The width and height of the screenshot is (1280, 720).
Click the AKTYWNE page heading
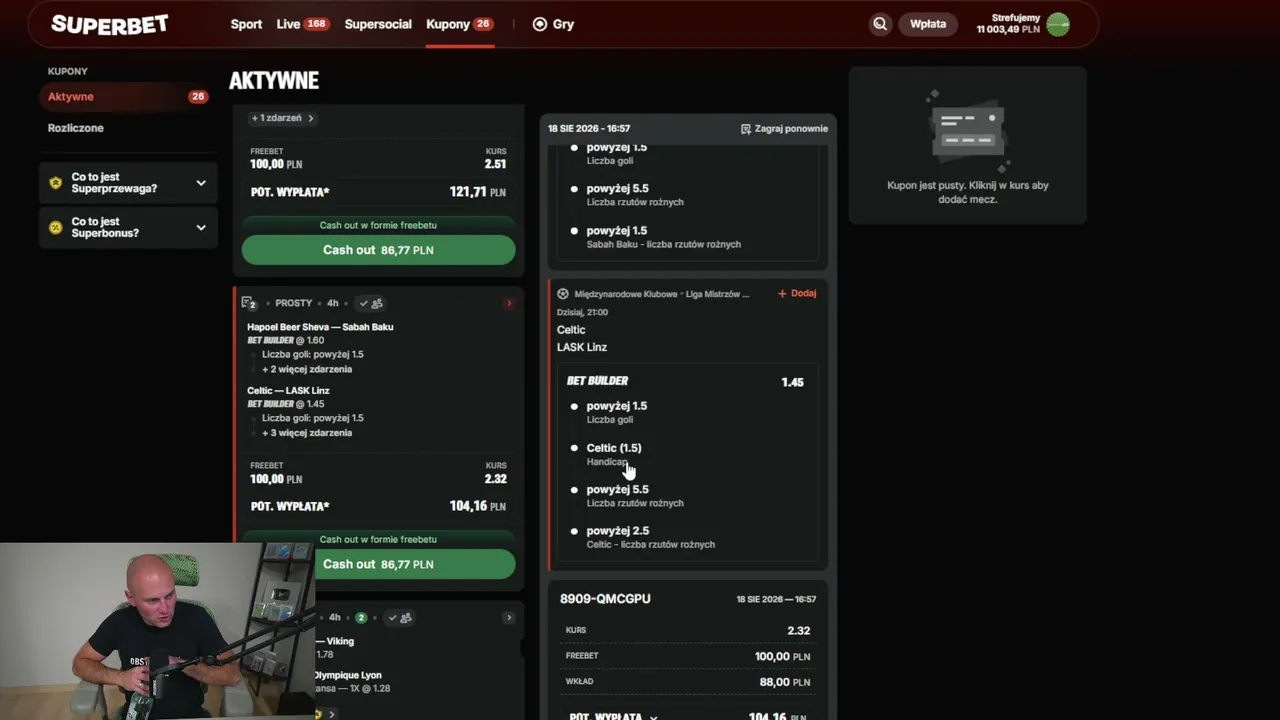274,81
